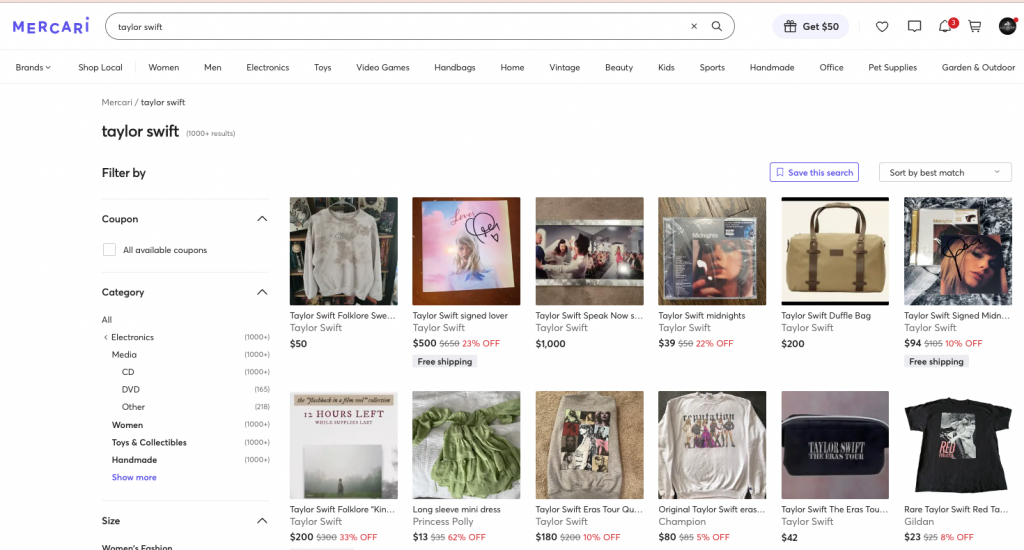Select the Handmade sidebar category filter
This screenshot has height=550, width=1024.
tap(135, 460)
